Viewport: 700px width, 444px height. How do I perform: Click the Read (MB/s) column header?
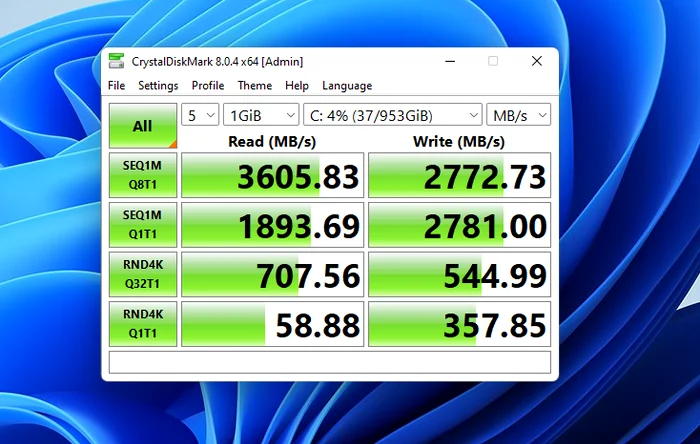pos(272,141)
